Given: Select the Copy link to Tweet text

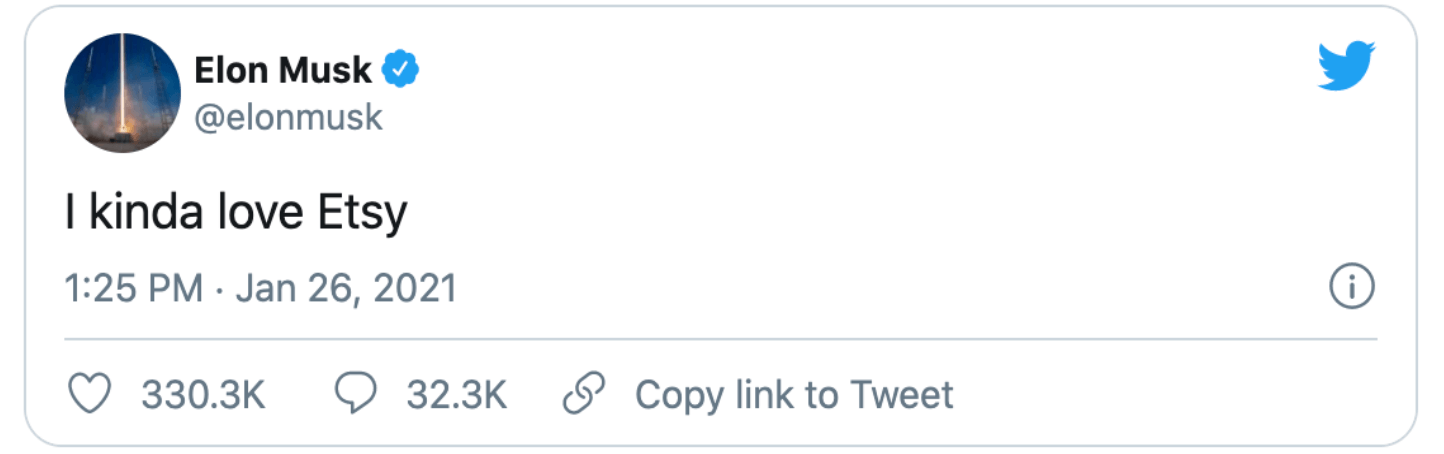Looking at the screenshot, I should click(x=794, y=395).
